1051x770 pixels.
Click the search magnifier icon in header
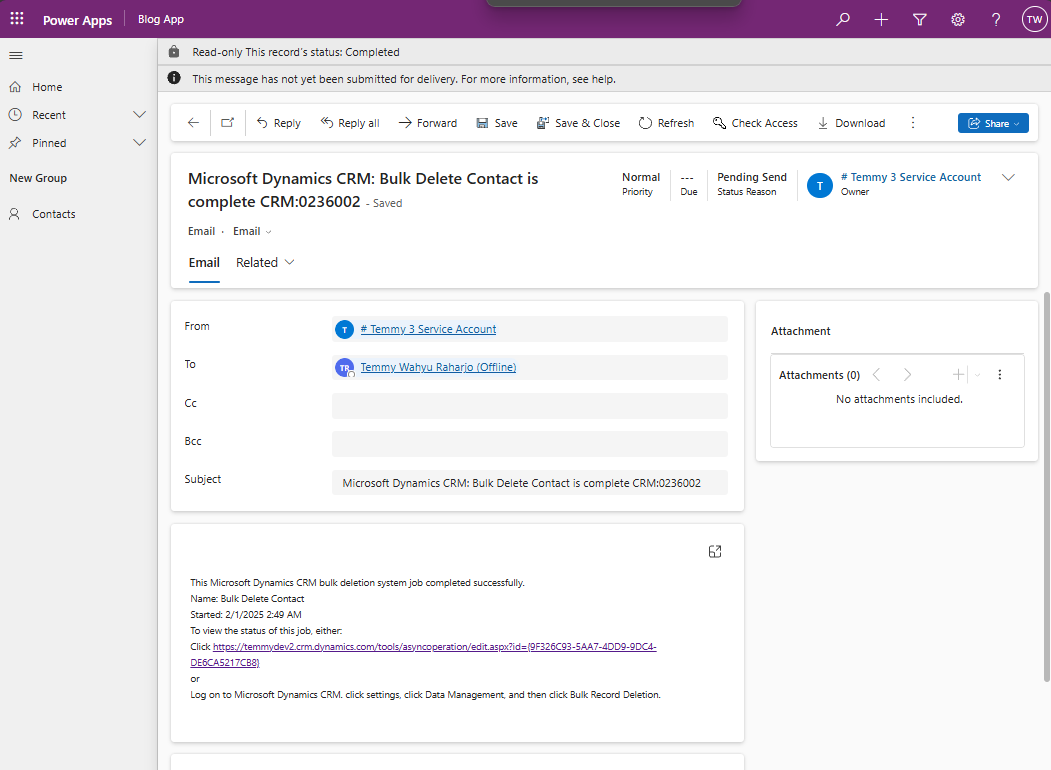[843, 19]
